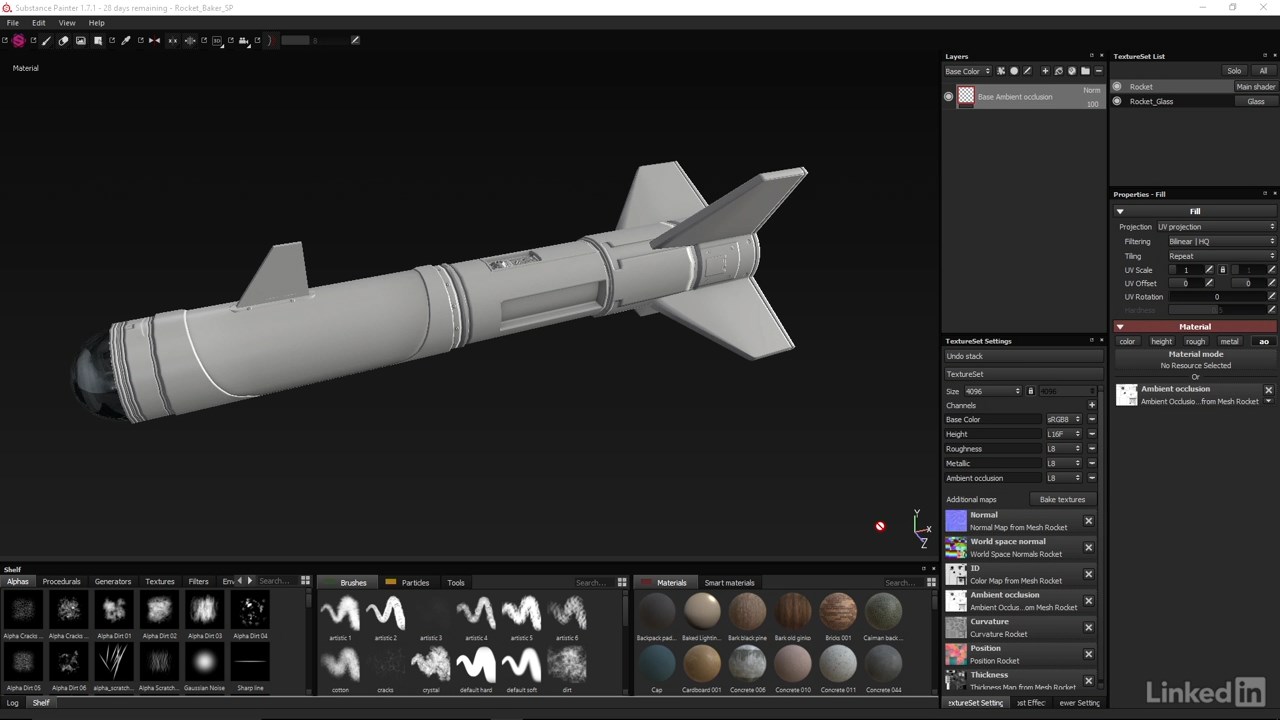
Task: Hide the Base Ambient occlusion layer
Action: tap(949, 97)
